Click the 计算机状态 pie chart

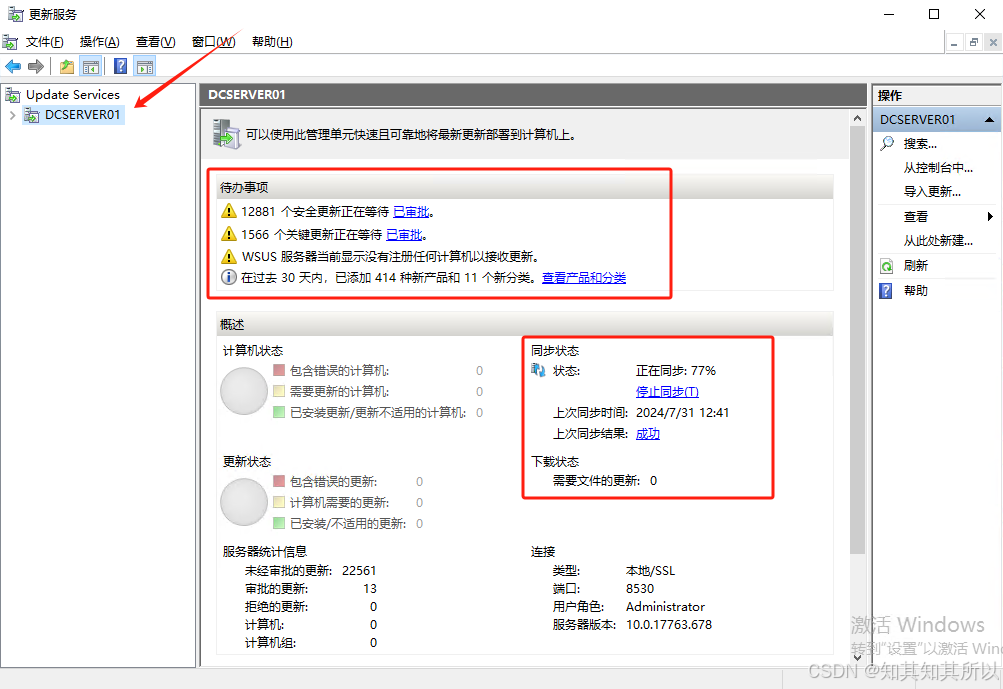pos(244,391)
